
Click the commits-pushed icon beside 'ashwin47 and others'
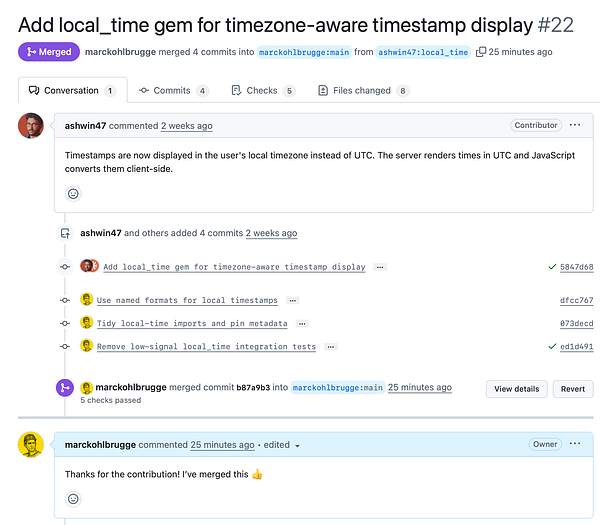click(x=65, y=233)
